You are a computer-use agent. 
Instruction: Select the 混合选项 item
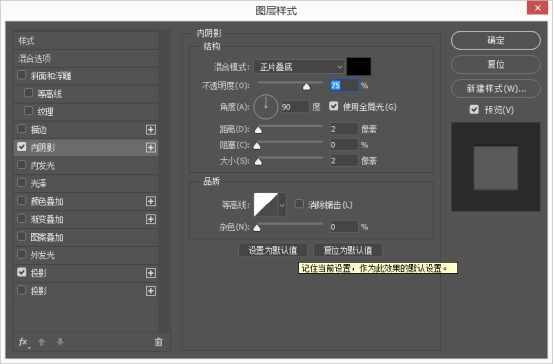coord(86,58)
